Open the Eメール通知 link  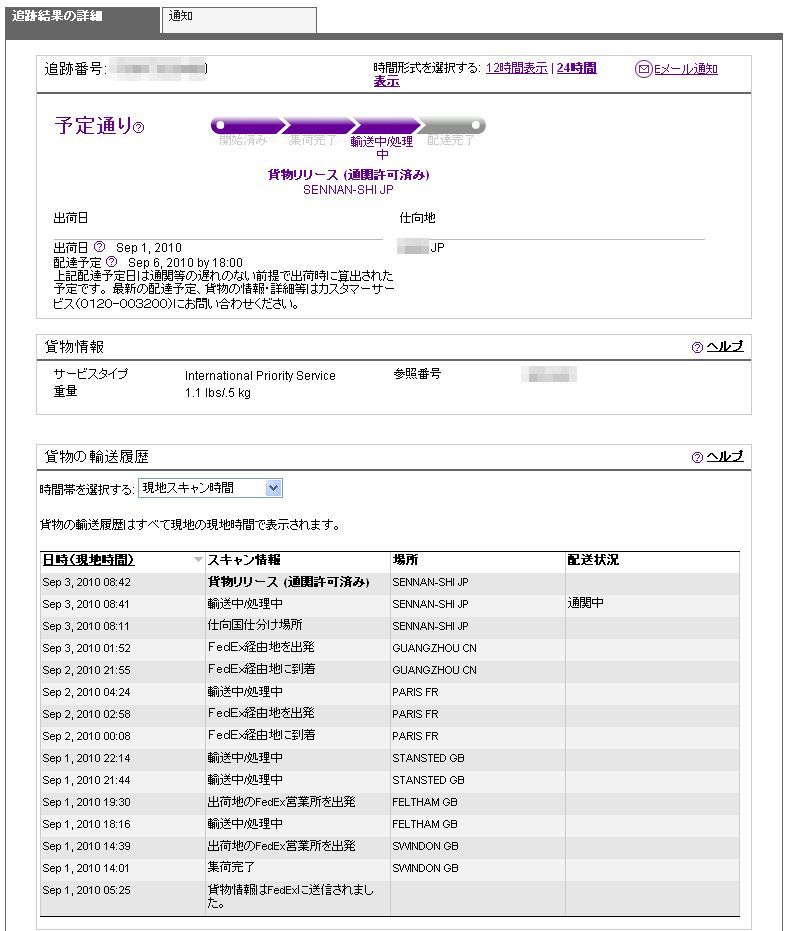[686, 69]
